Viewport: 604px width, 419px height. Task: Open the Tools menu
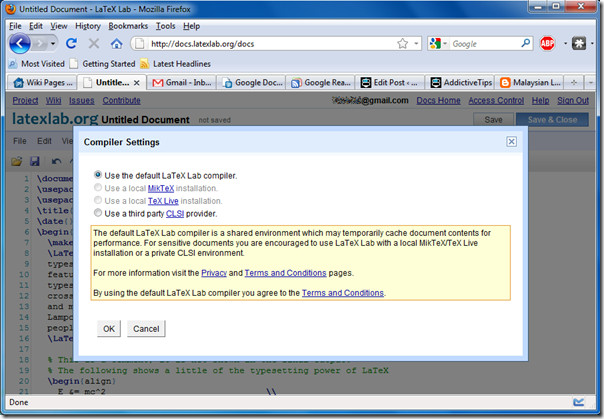pyautogui.click(x=166, y=26)
